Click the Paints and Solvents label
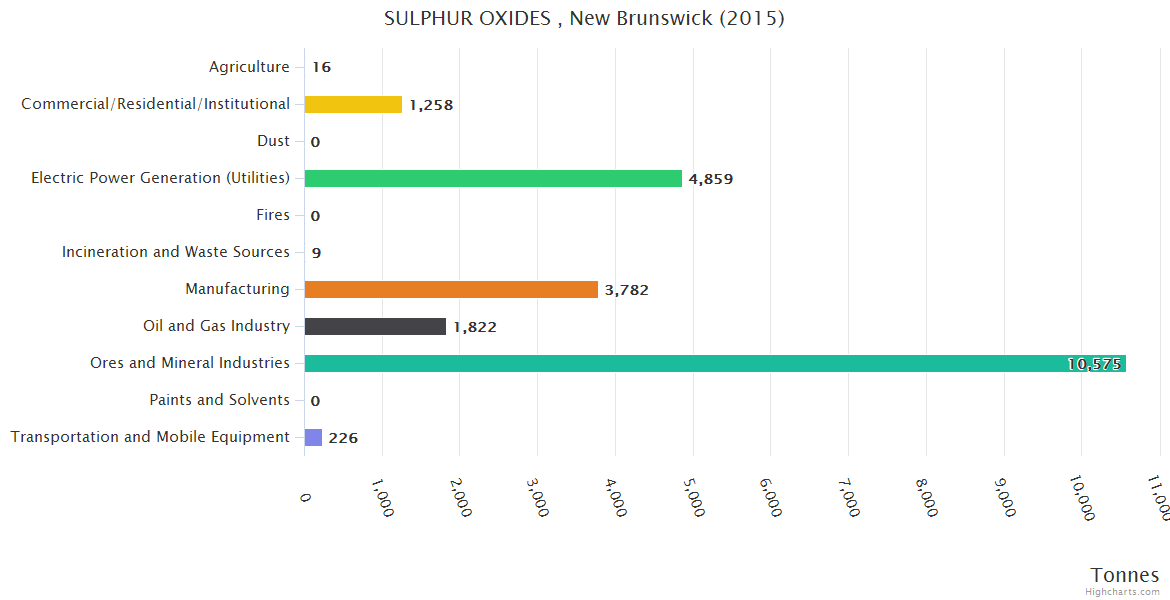This screenshot has height=600, width=1170. click(219, 400)
